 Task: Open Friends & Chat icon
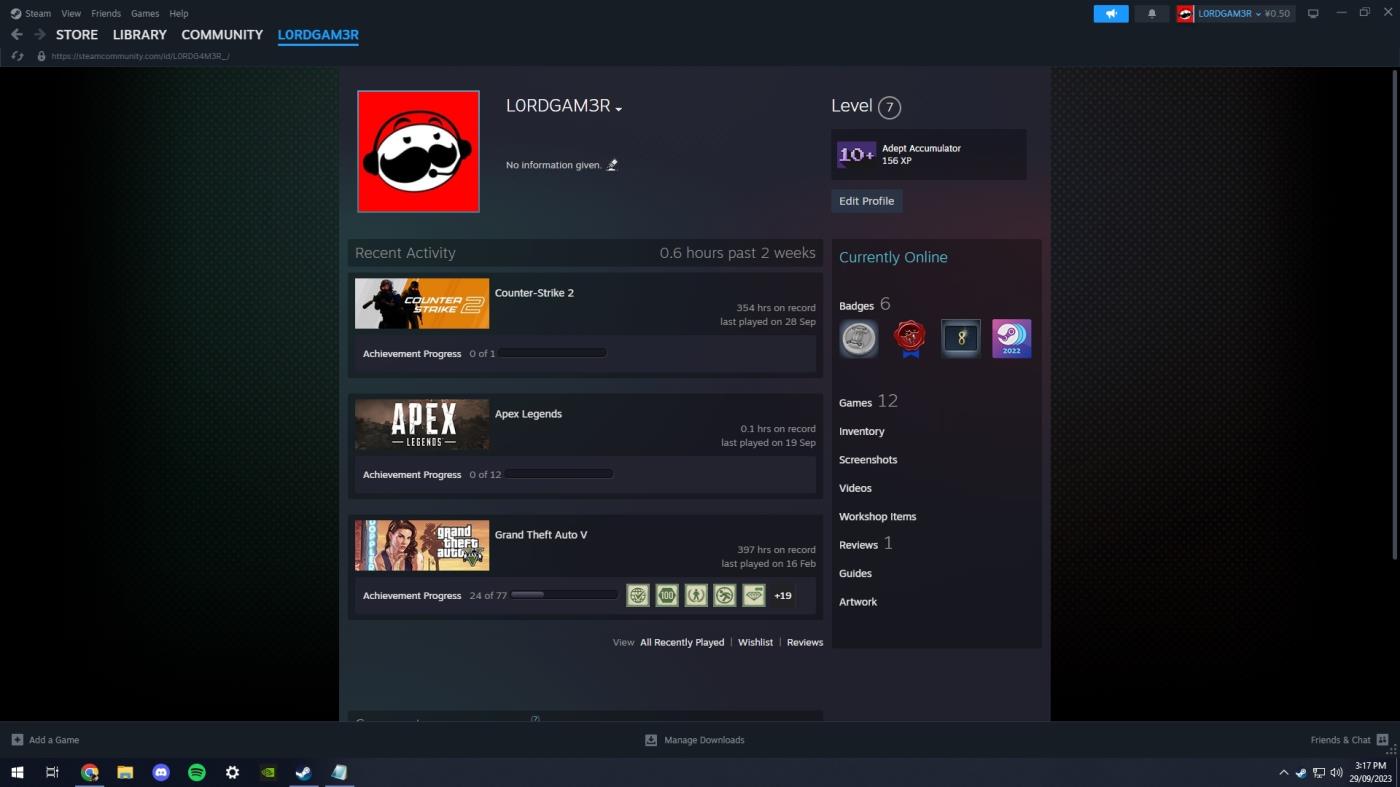pos(1383,740)
